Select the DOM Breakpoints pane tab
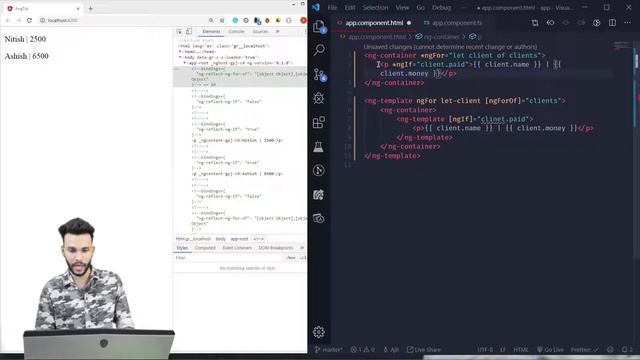This screenshot has height=360, width=640. [276, 248]
